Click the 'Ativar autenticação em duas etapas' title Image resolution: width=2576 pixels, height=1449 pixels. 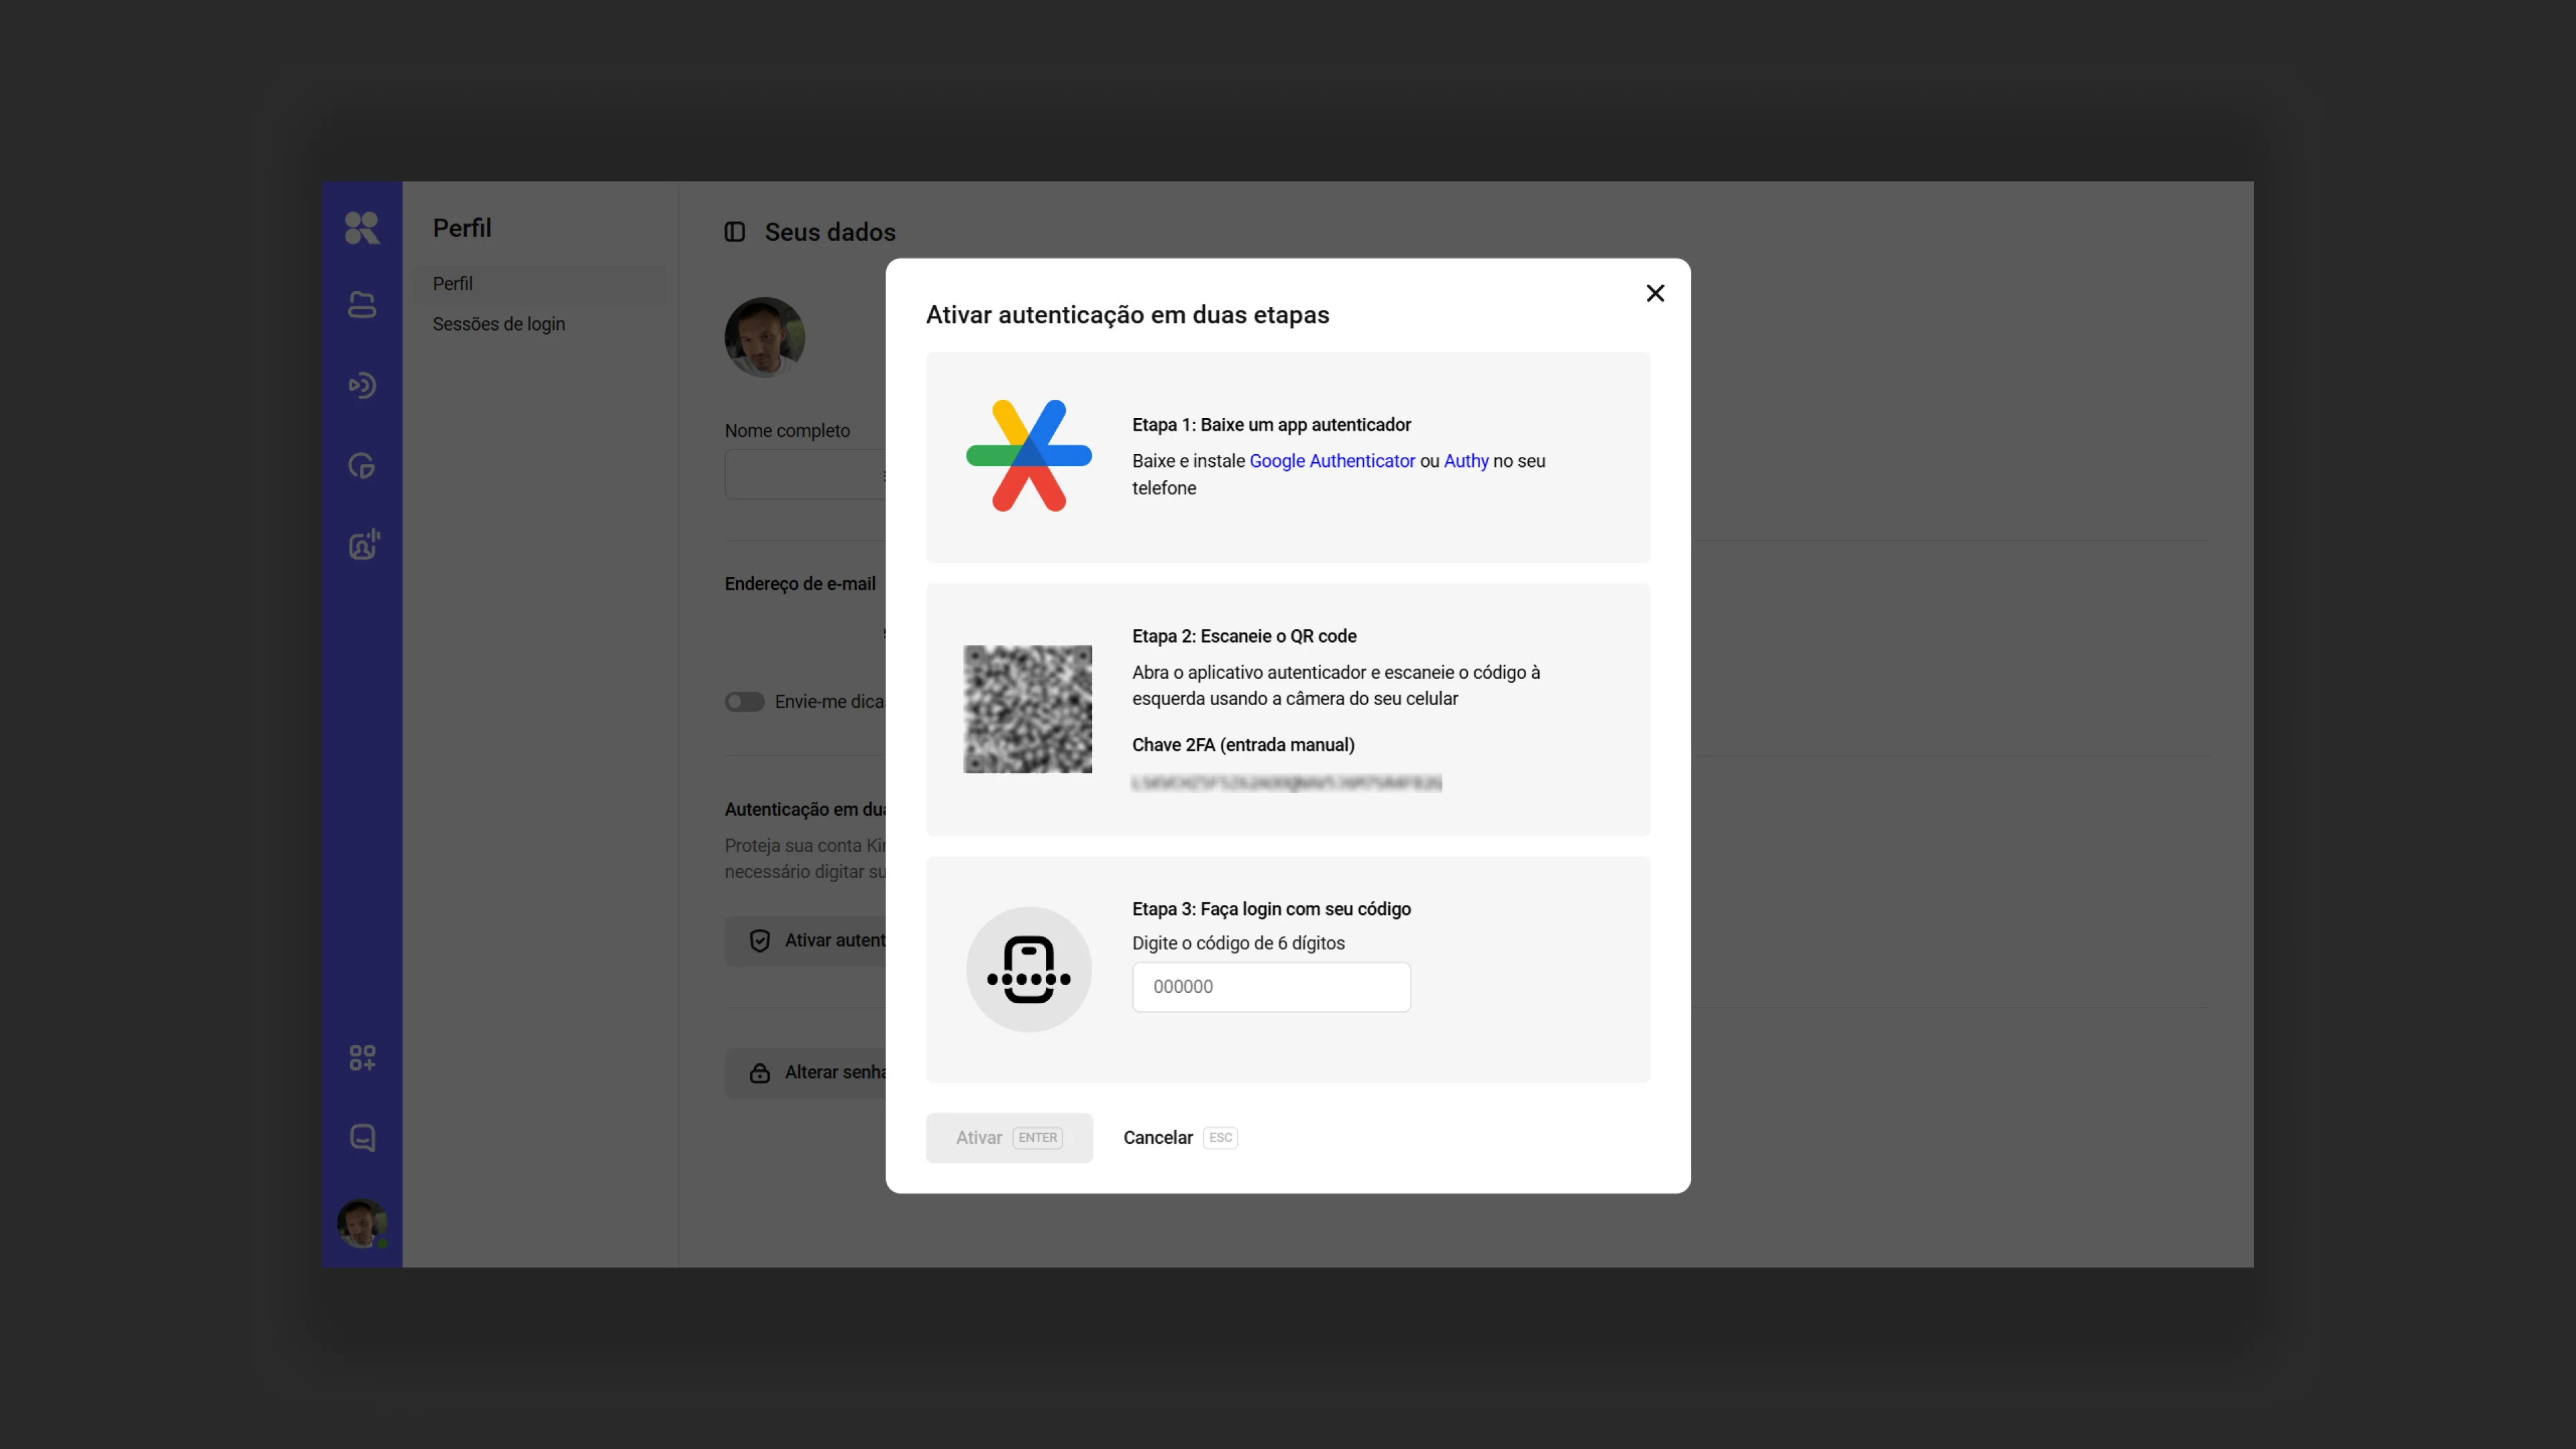click(x=1127, y=315)
